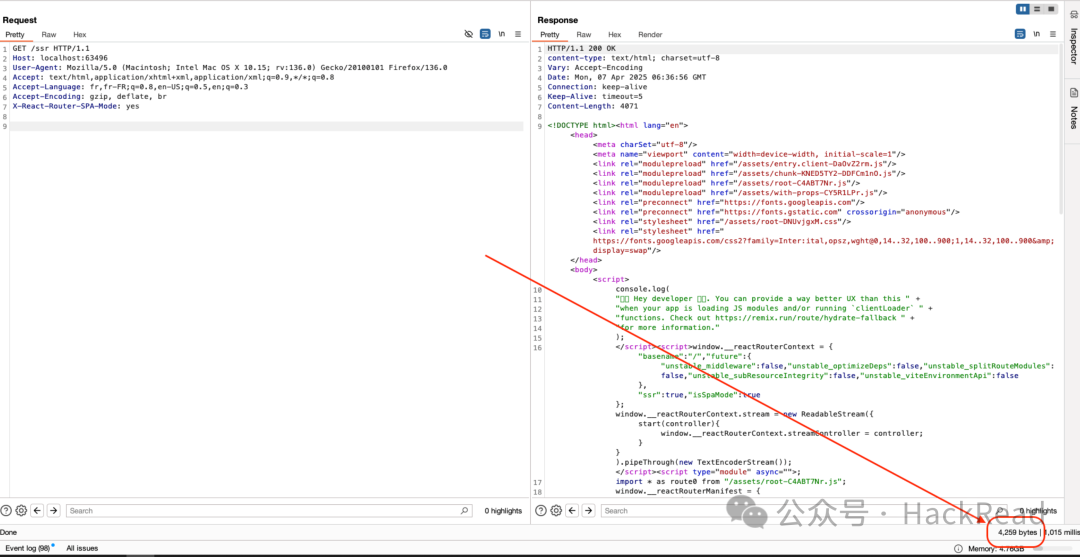
Task: Click 'content-type: text/html' response header
Action: (x=633, y=58)
